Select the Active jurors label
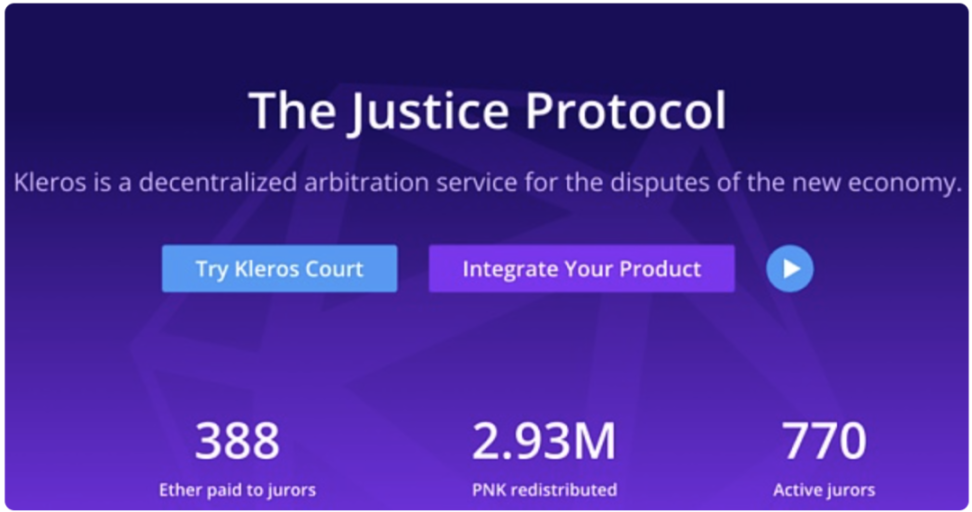The image size is (972, 512). click(x=823, y=490)
